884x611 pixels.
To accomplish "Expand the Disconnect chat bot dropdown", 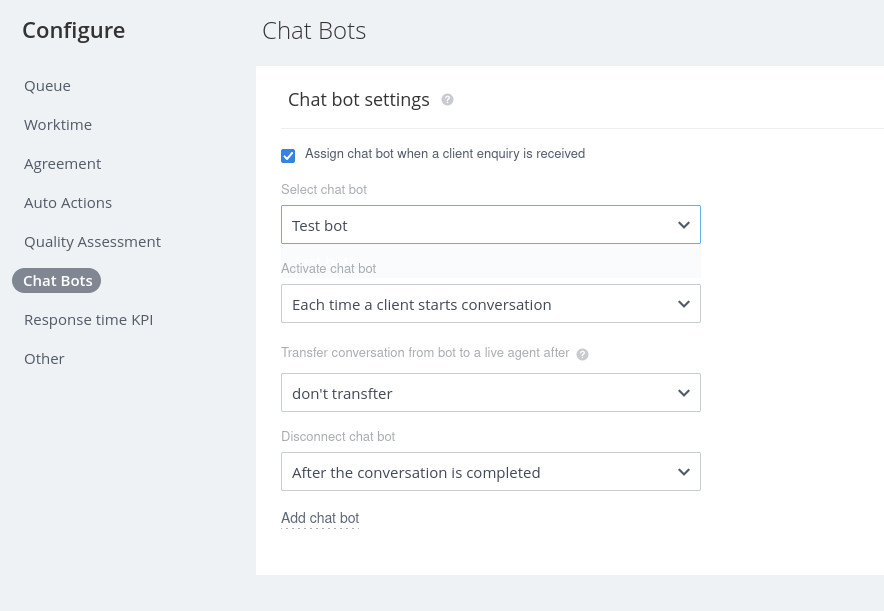I will [480, 472].
